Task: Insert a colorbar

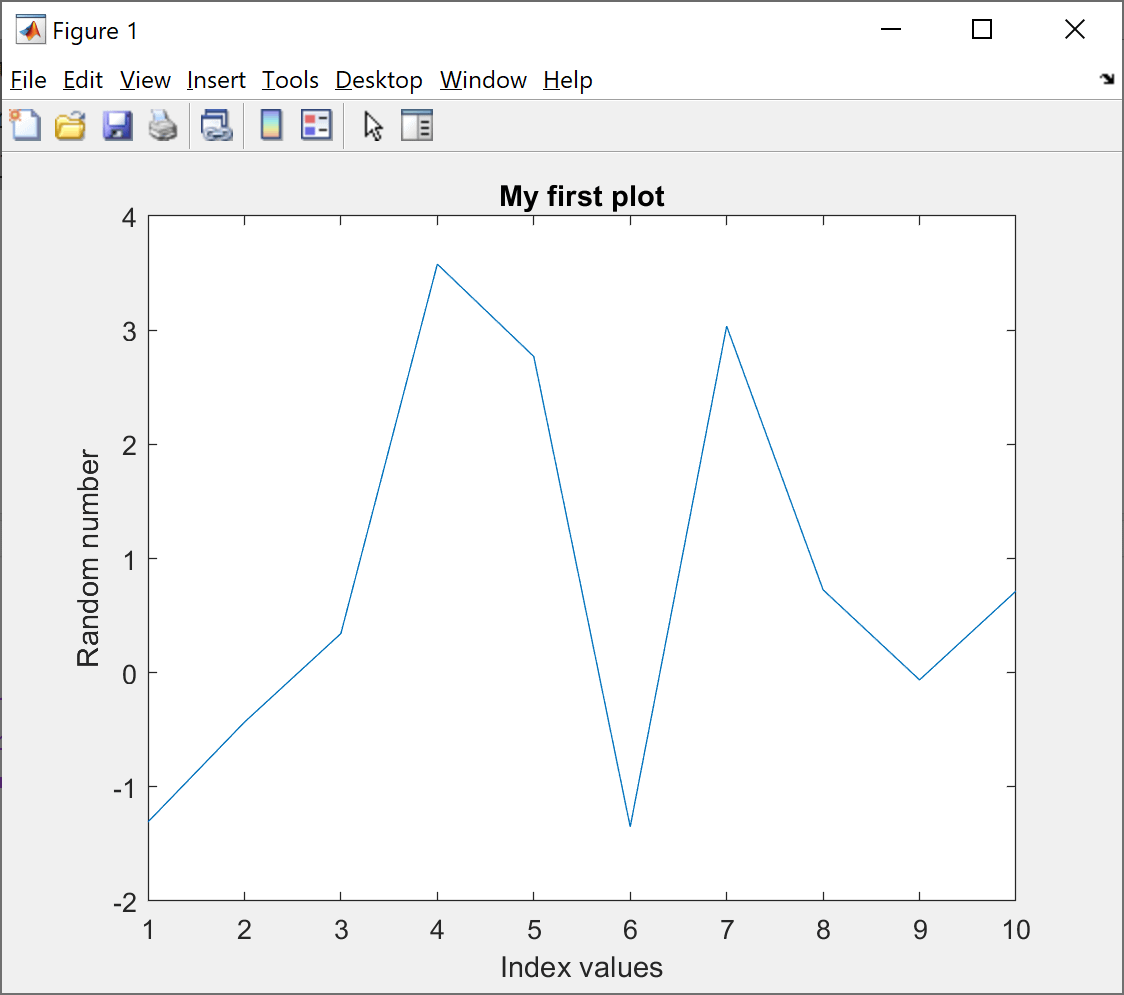Action: tap(271, 125)
